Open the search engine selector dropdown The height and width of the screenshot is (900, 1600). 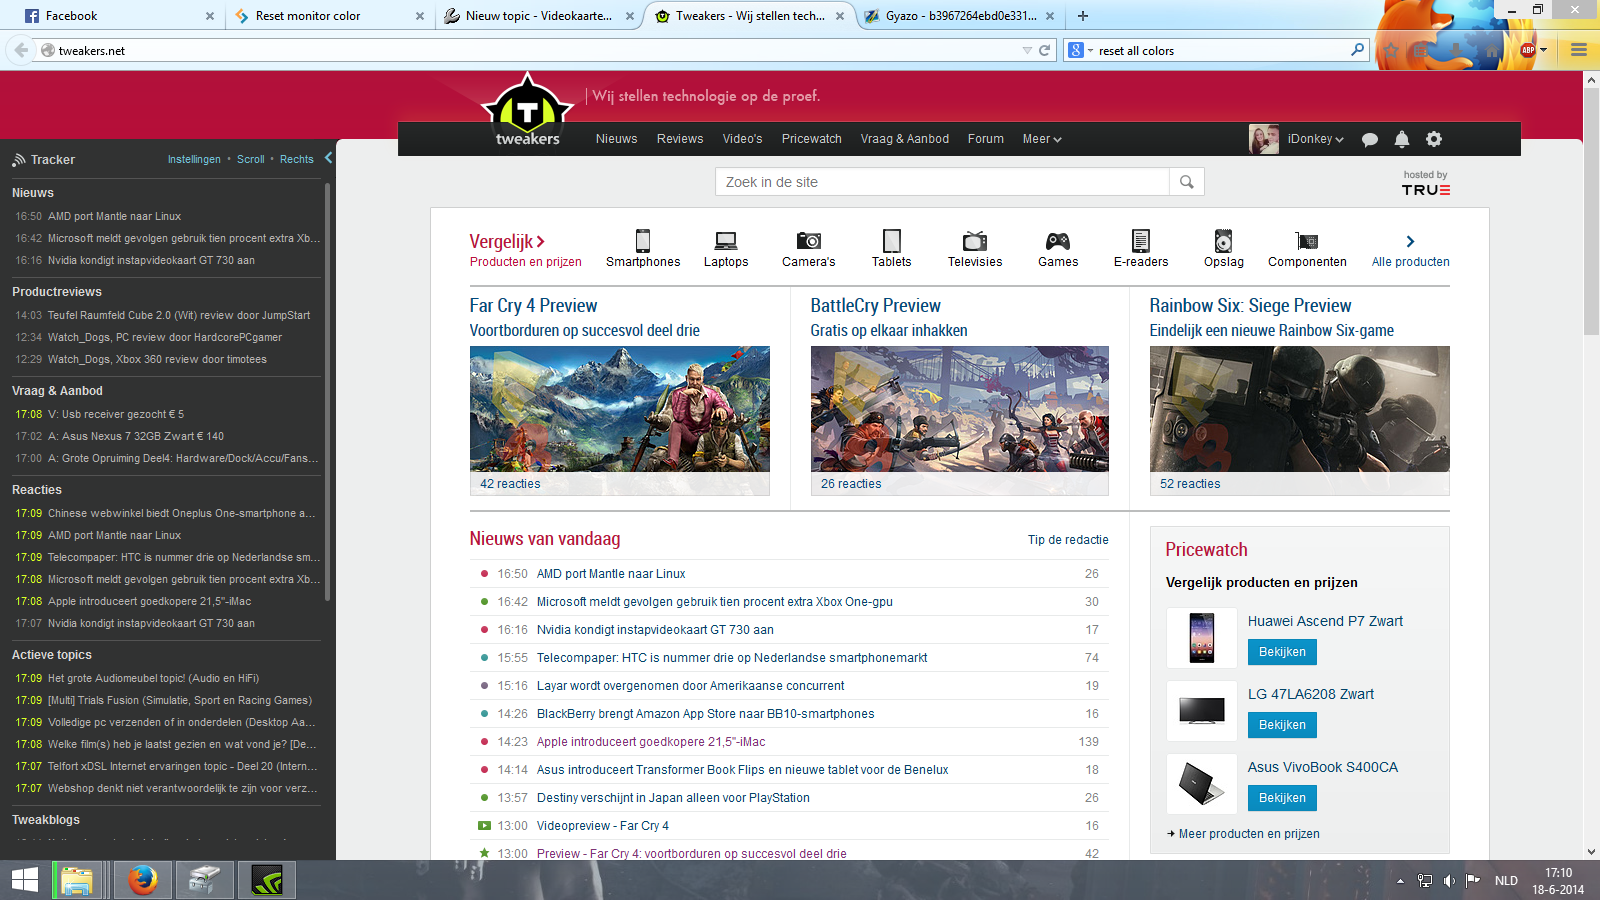click(1081, 50)
